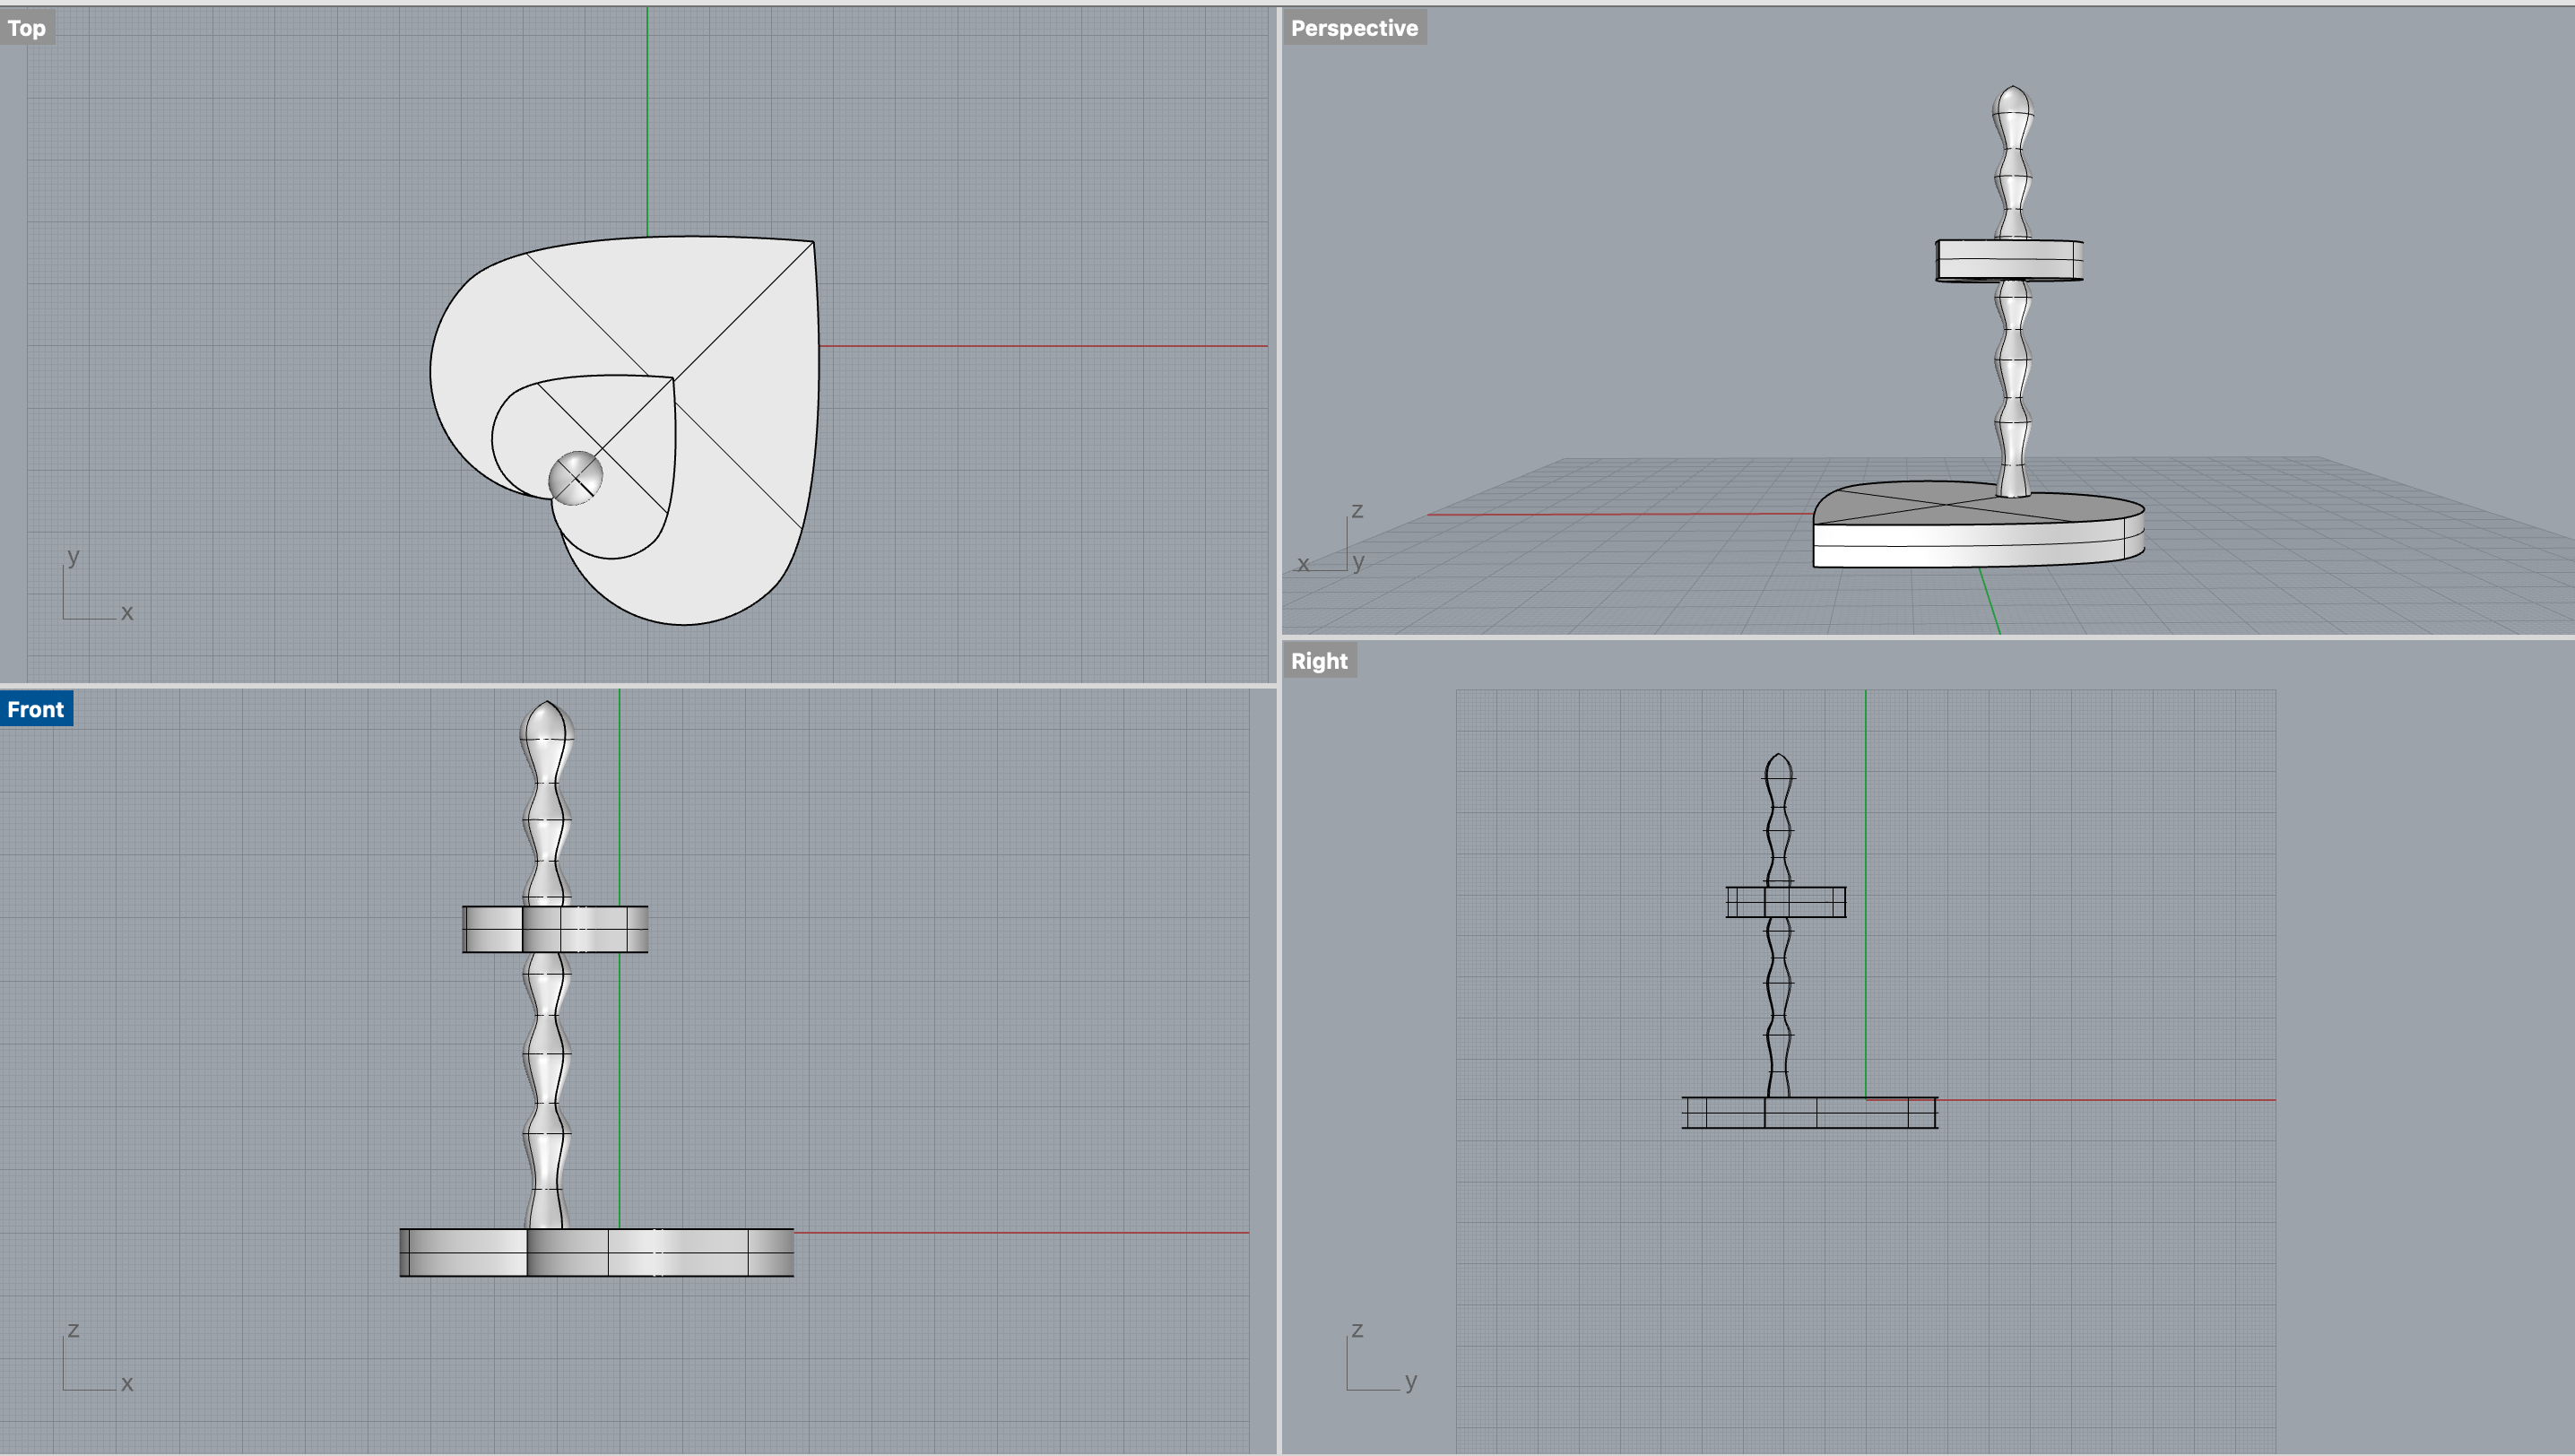This screenshot has width=2575, height=1456.
Task: Select the Top viewport title label
Action: click(27, 28)
